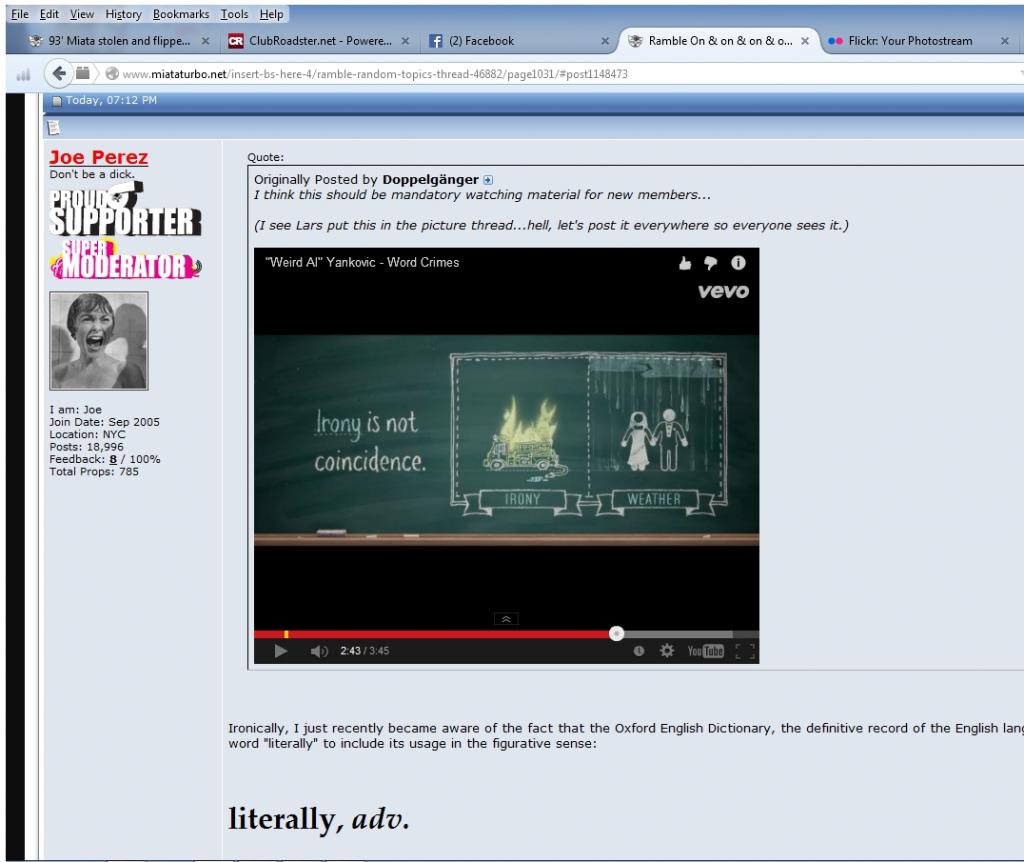Click the signal bars icon beside the back button
Image resolution: width=1024 pixels, height=862 pixels.
coord(24,74)
